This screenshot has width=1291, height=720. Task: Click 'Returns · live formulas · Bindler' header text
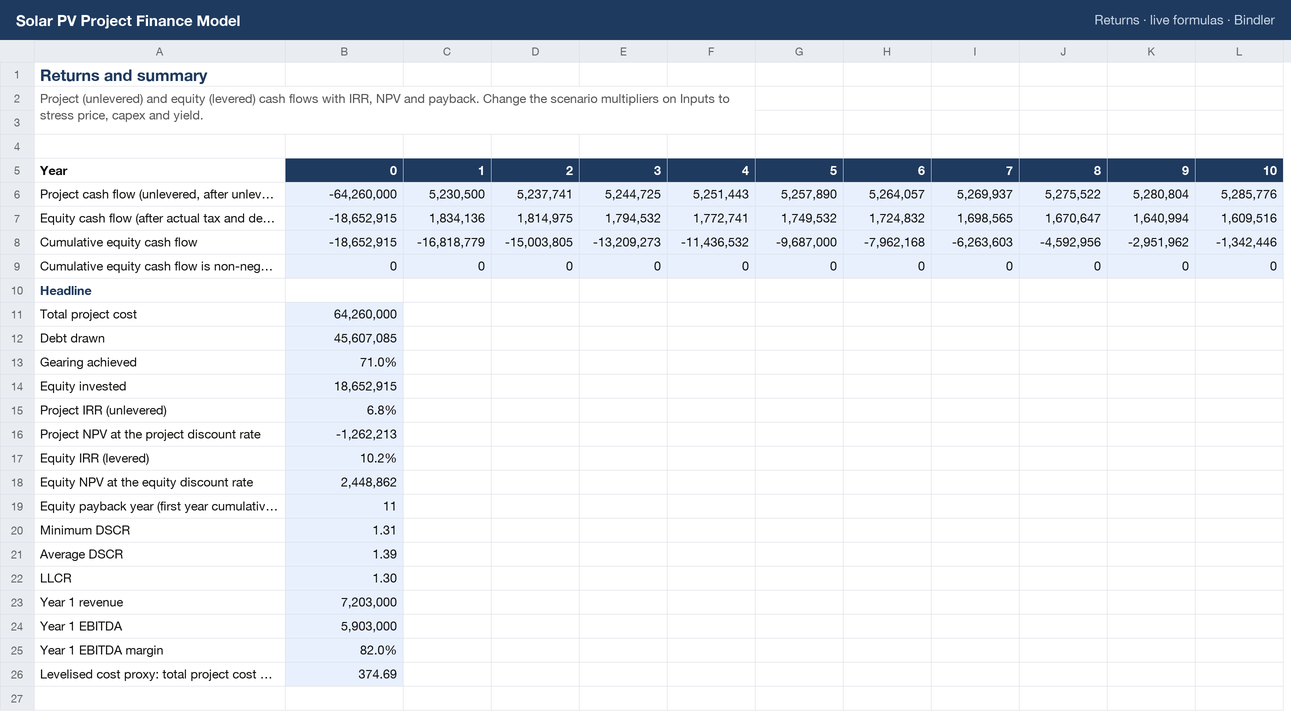[1184, 20]
